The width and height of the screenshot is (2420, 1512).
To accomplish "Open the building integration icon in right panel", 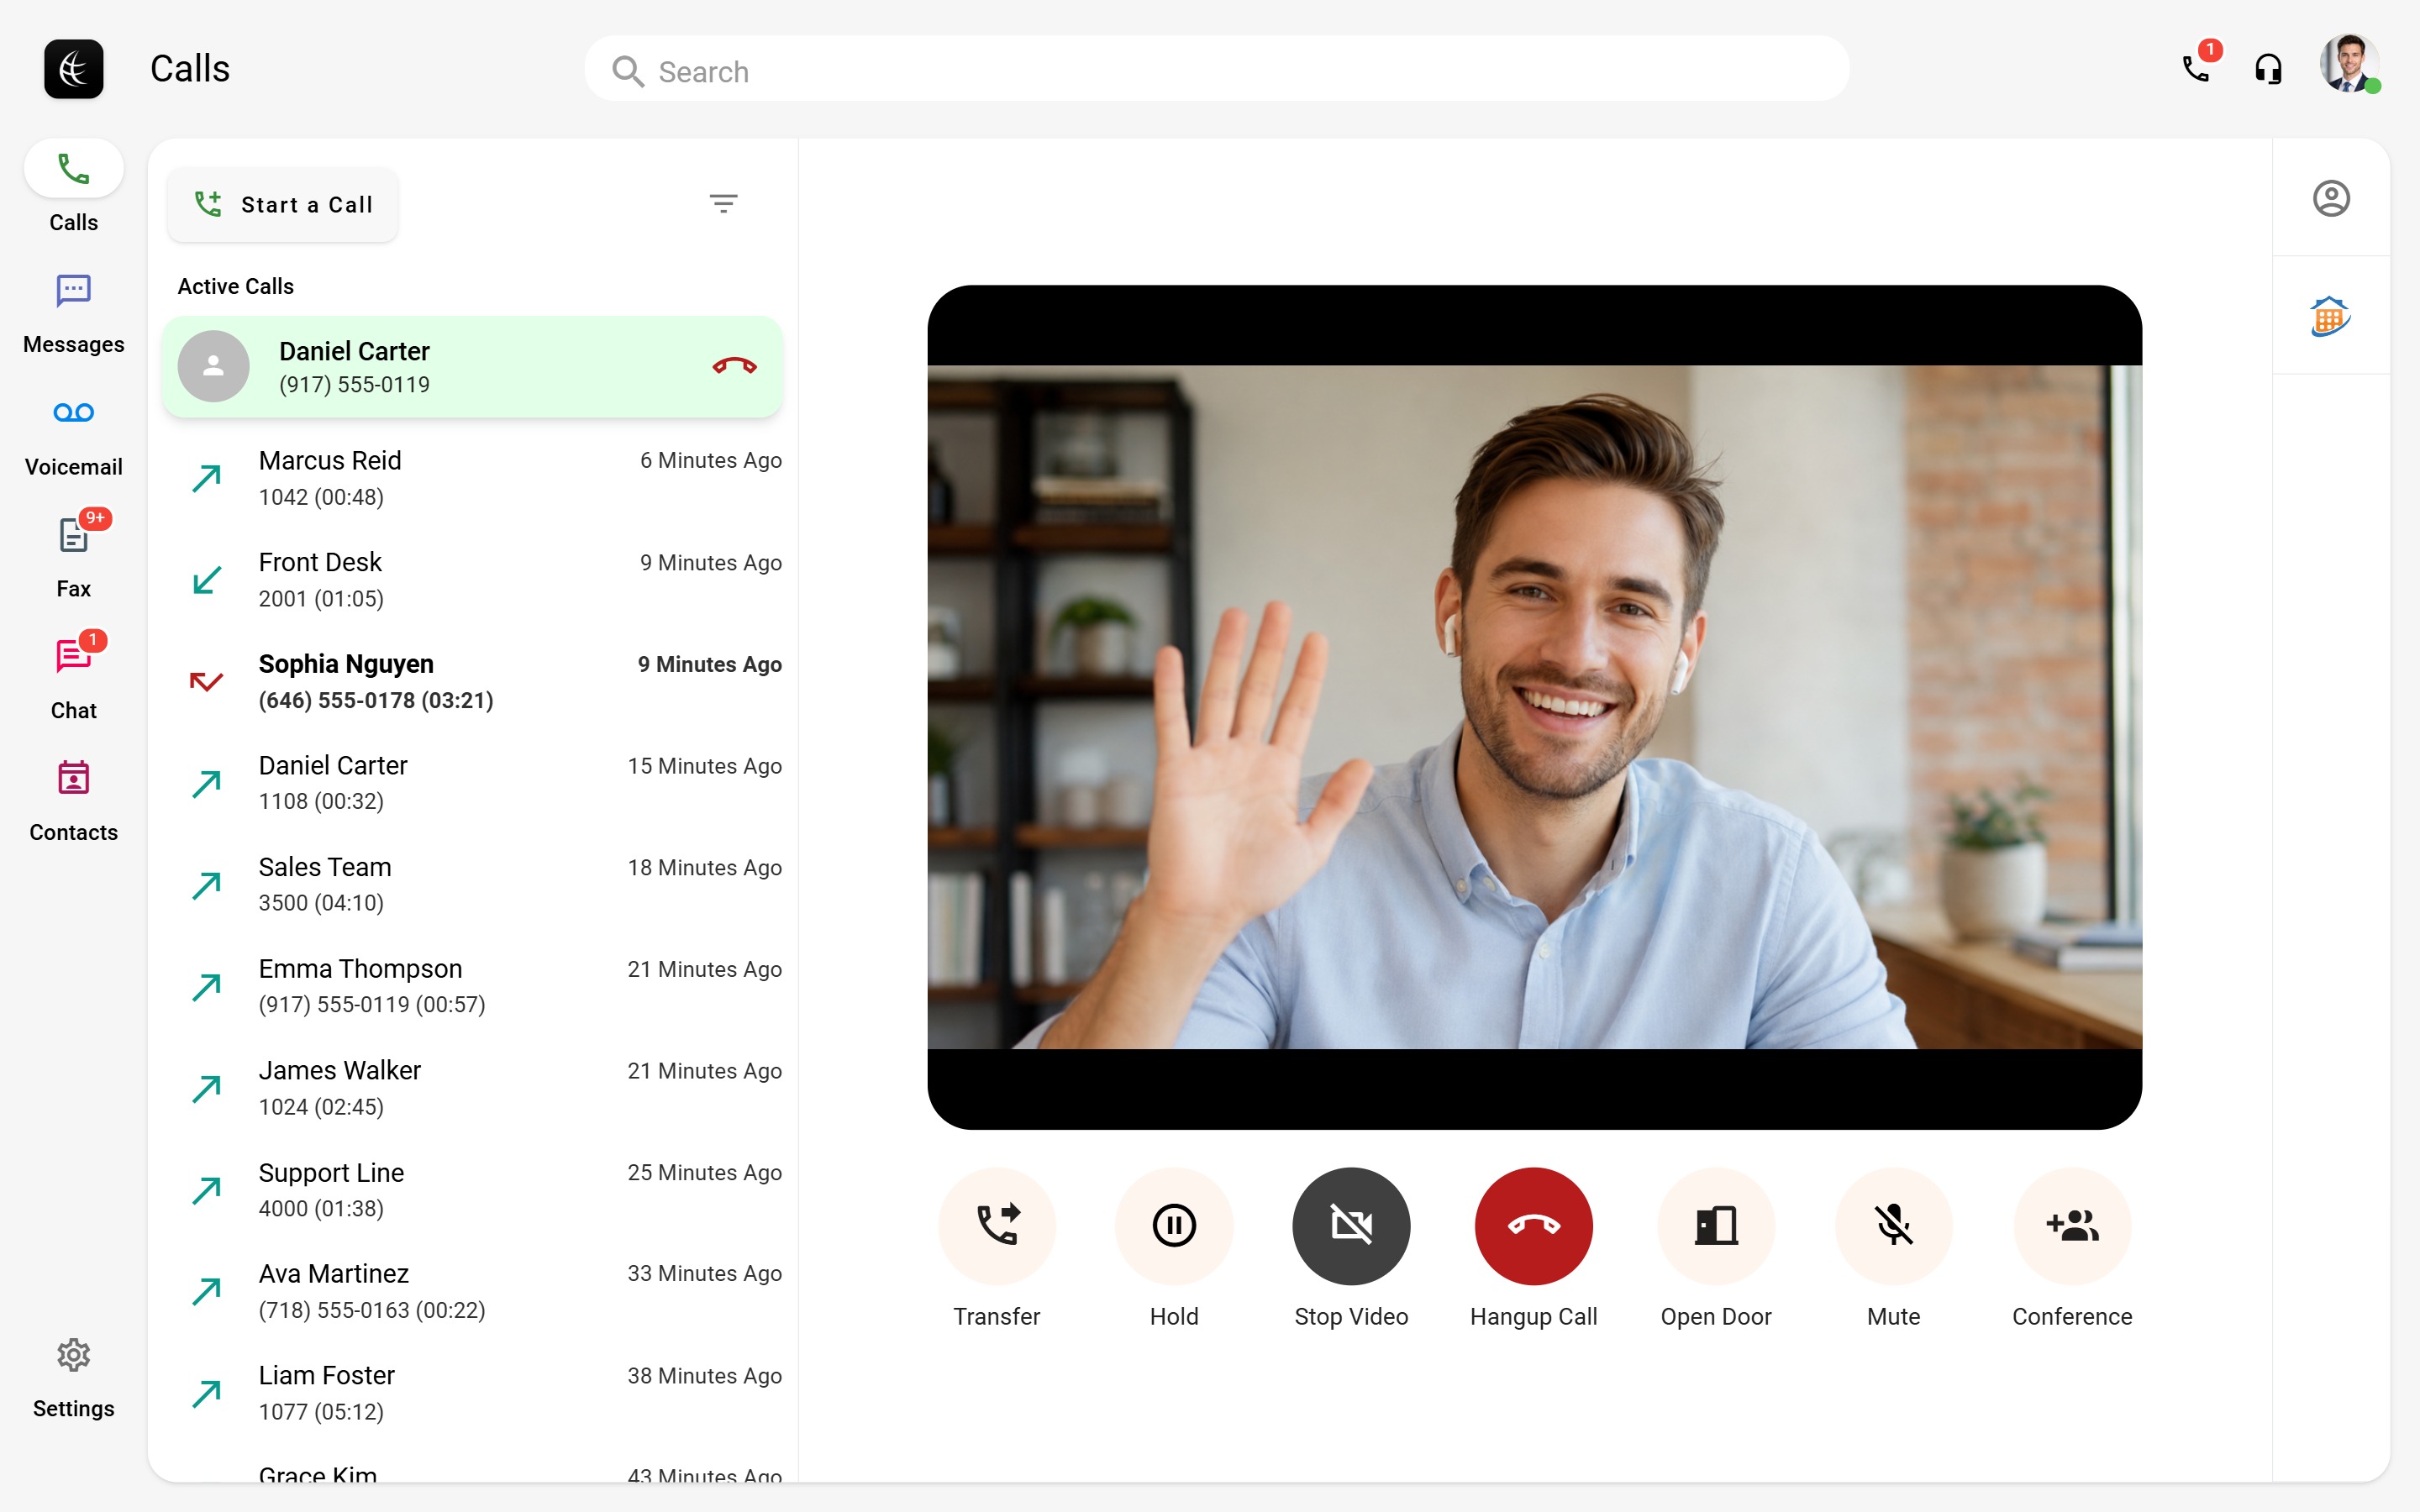I will pyautogui.click(x=2330, y=317).
